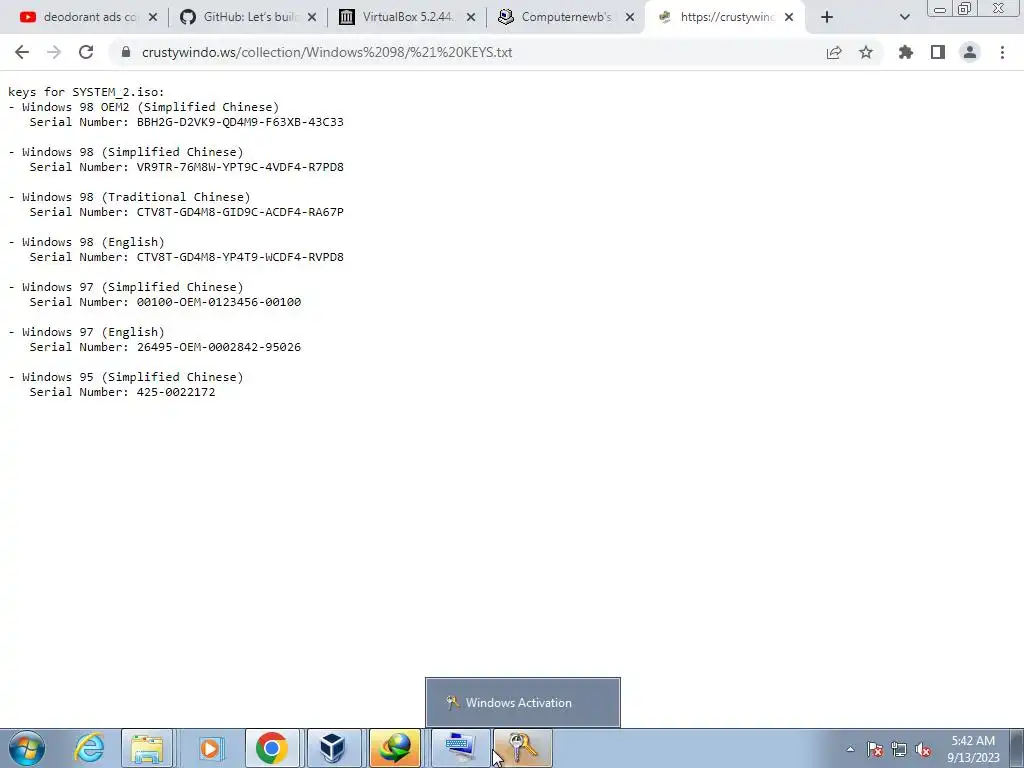The image size is (1024, 768).
Task: Click the forward navigation arrow
Action: pyautogui.click(x=54, y=52)
